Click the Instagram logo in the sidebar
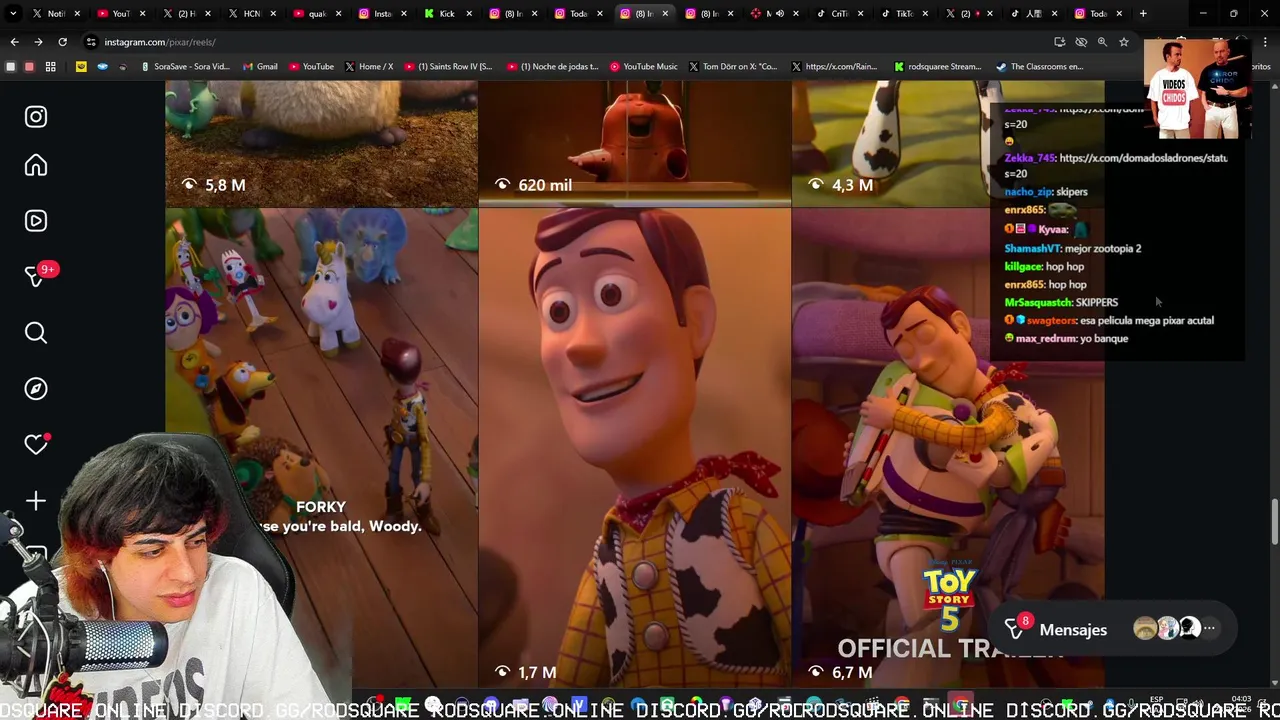The width and height of the screenshot is (1280, 720). [x=36, y=117]
